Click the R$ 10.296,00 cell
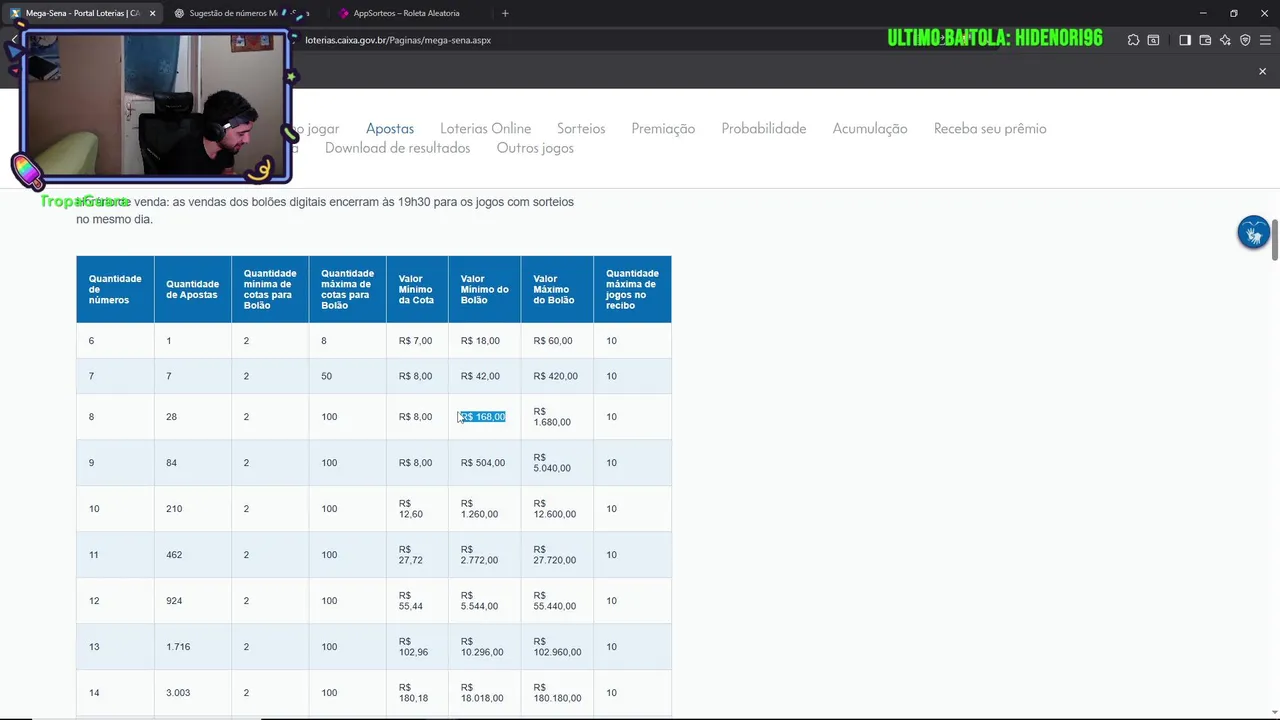The image size is (1280, 720). click(482, 647)
